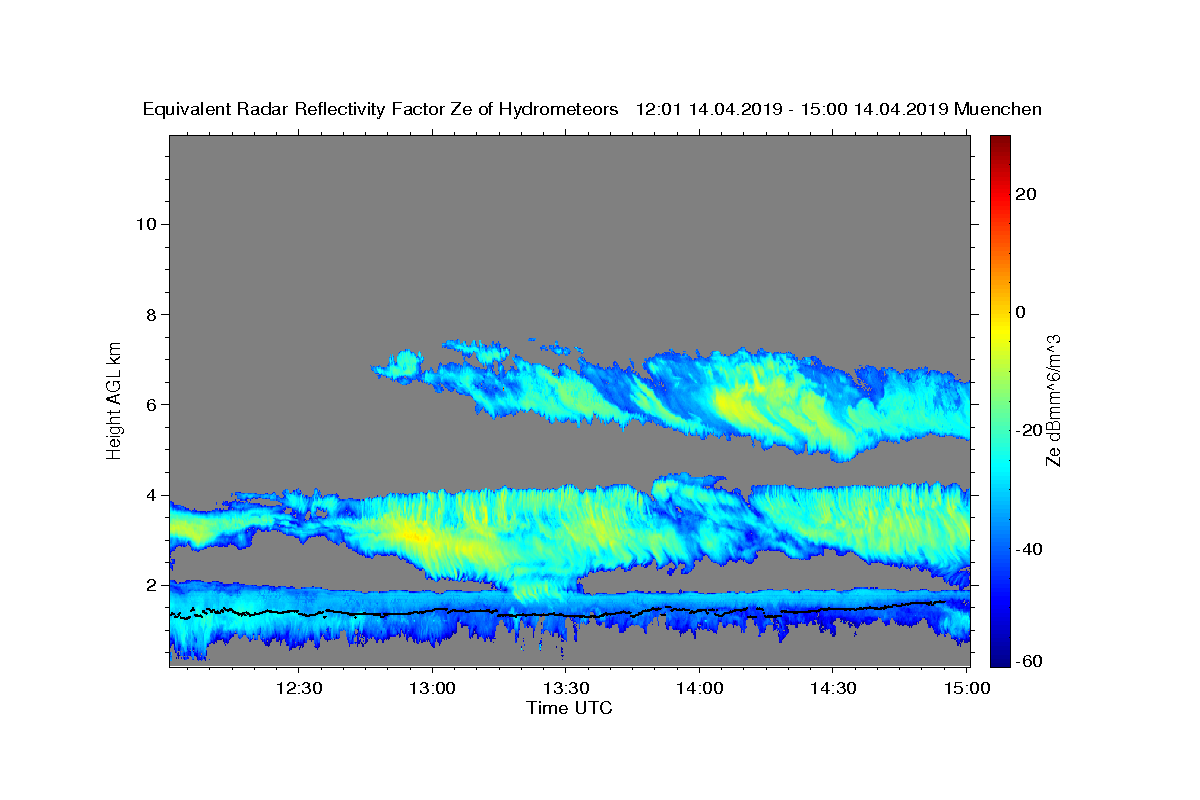Click the '6' height tick label
The image size is (1200, 800).
153,404
